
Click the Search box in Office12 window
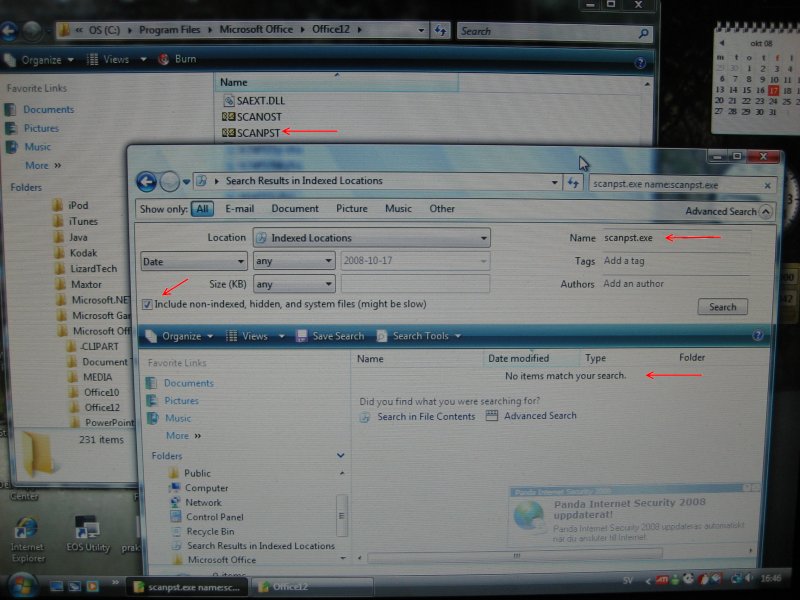click(x=555, y=32)
